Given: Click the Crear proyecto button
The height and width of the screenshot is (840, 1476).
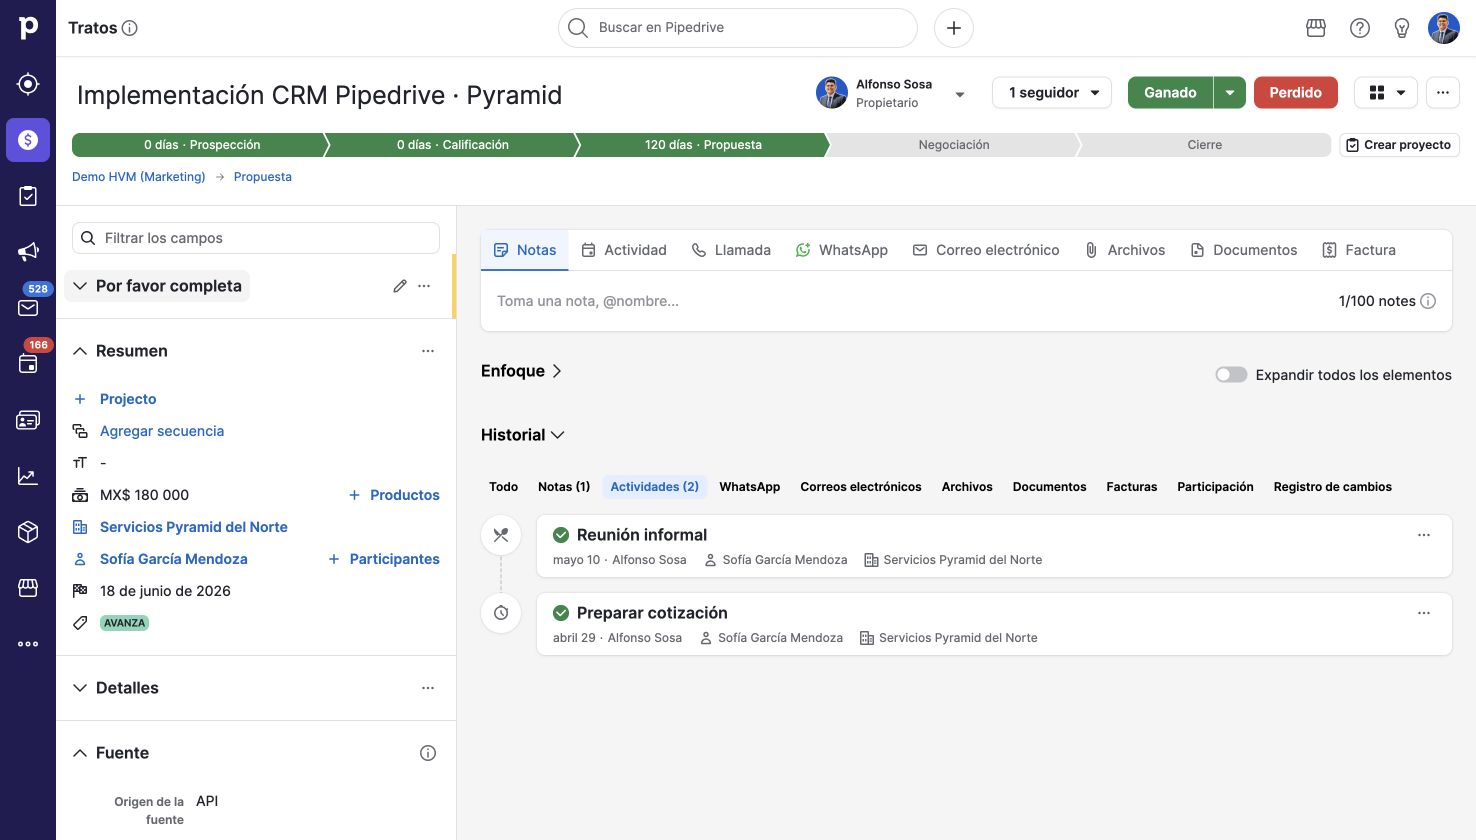Looking at the screenshot, I should [1400, 145].
